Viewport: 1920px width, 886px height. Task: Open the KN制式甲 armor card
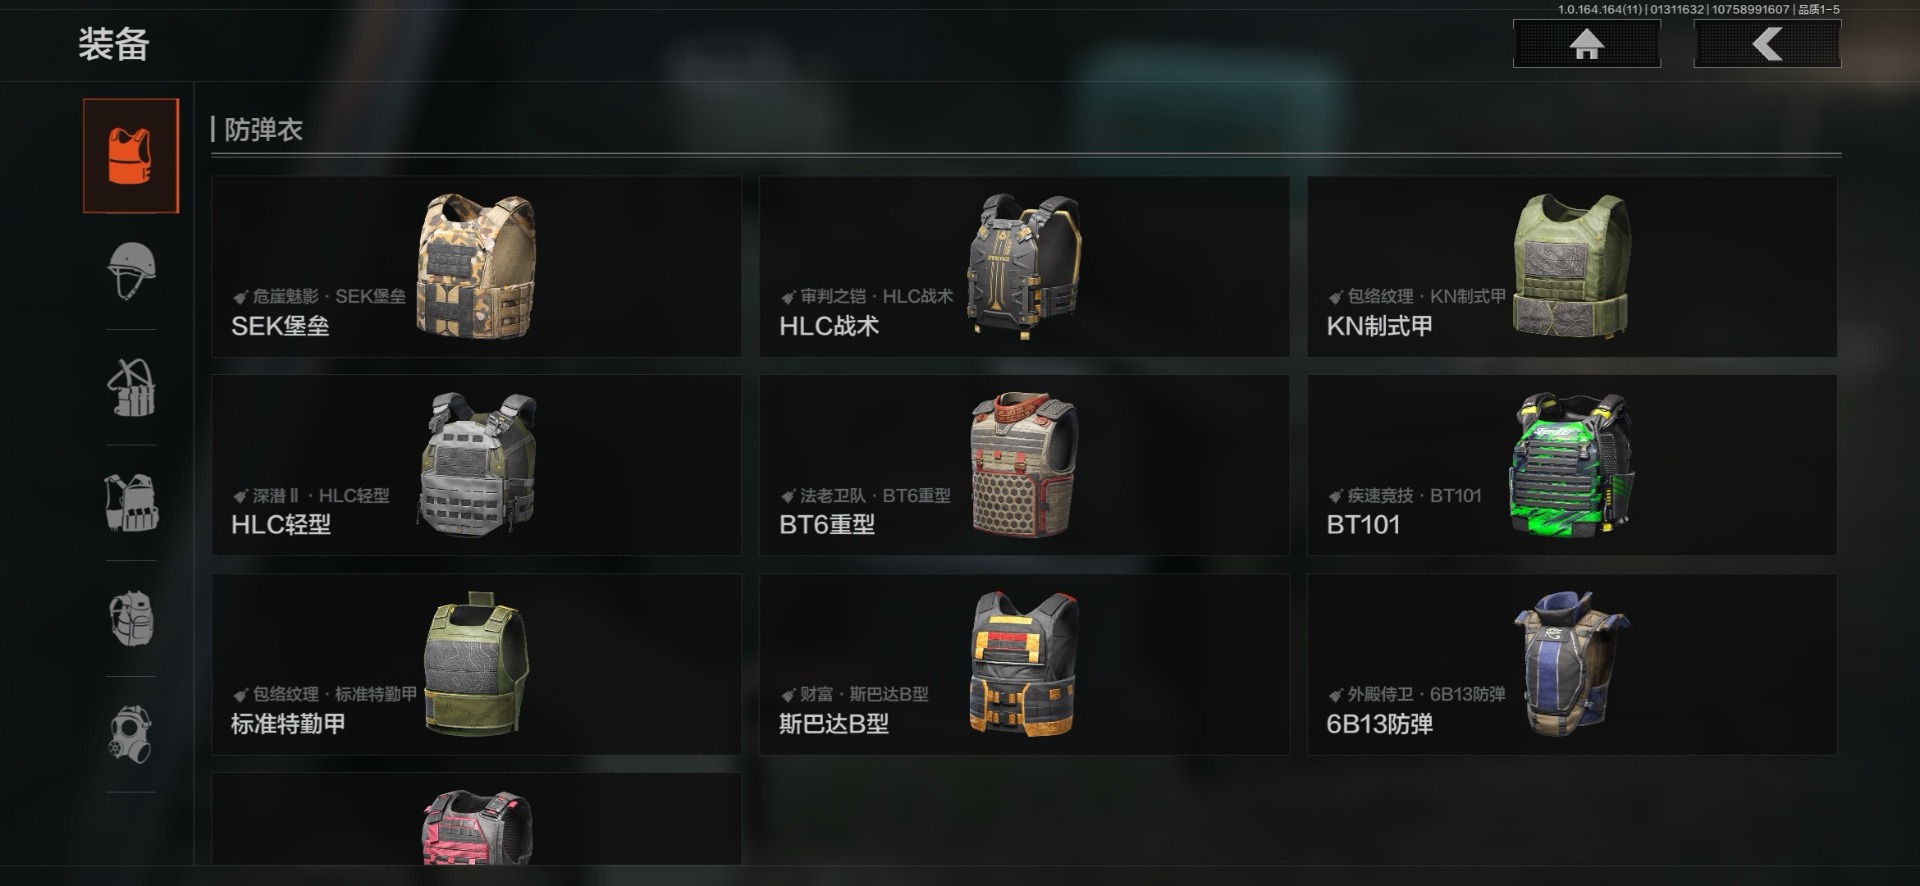point(1572,267)
